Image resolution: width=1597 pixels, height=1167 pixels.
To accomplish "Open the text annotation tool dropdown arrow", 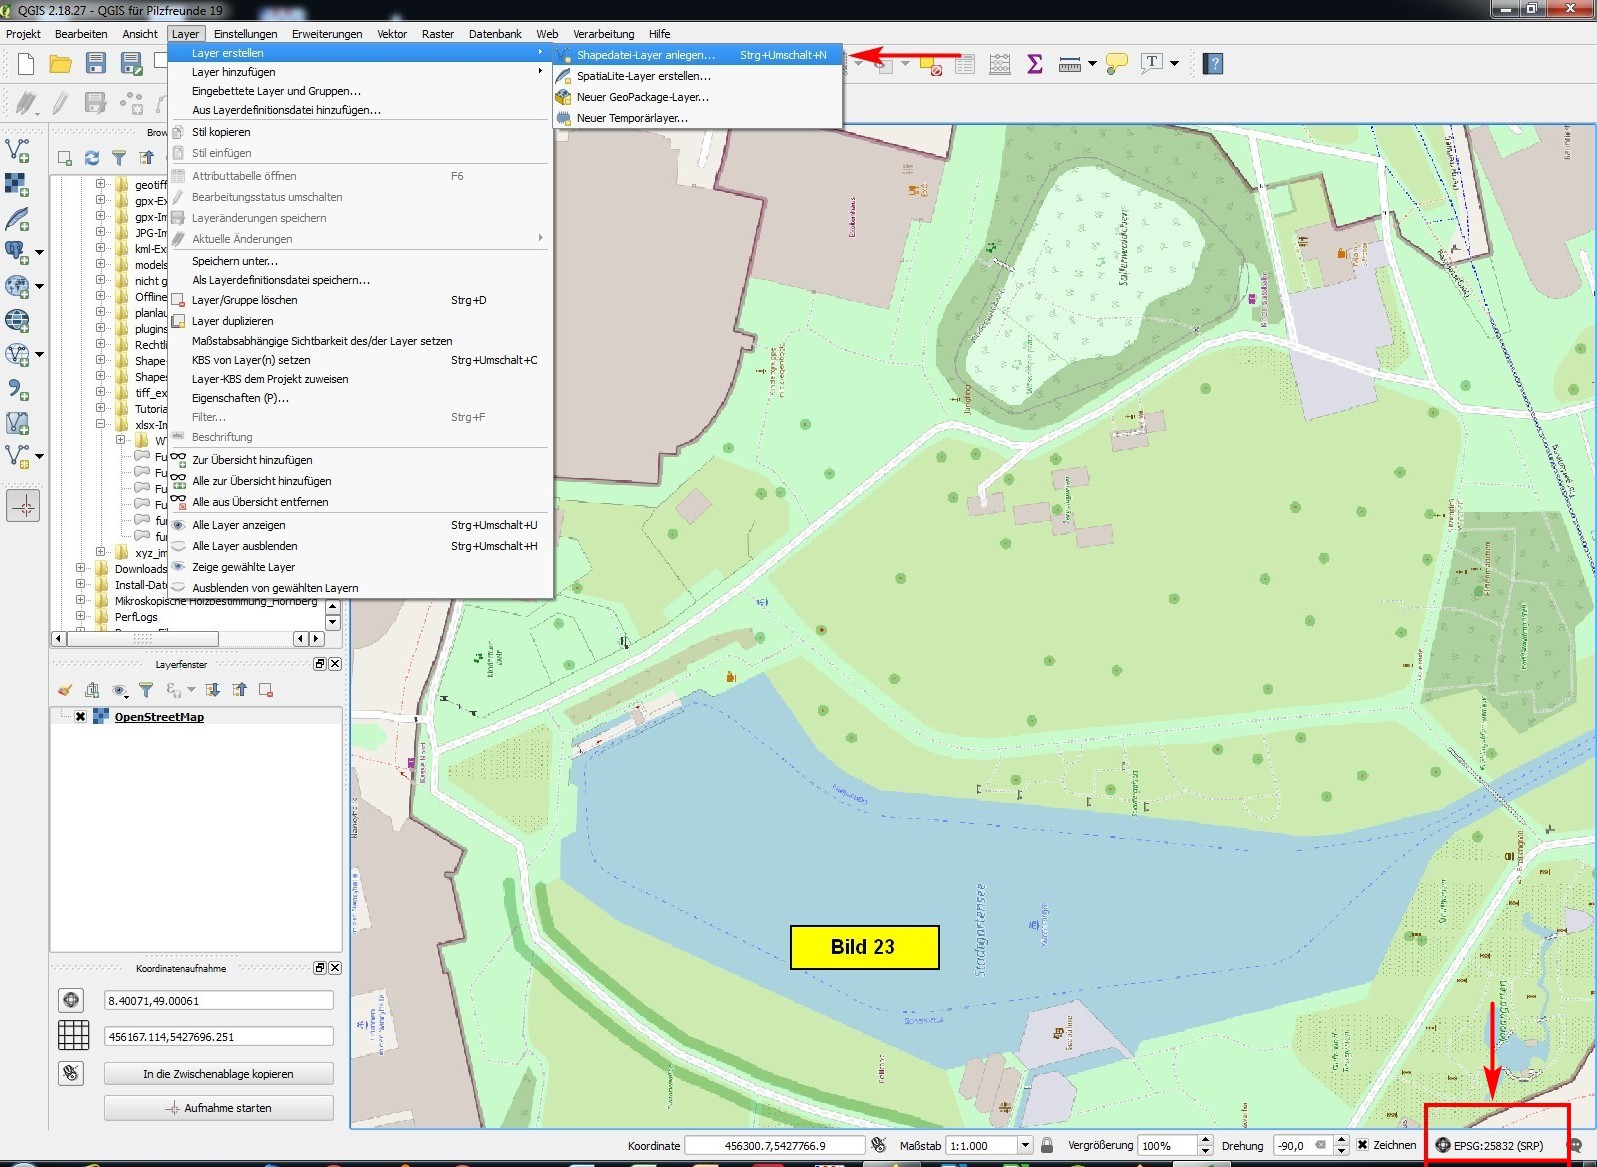I will click(x=1175, y=64).
